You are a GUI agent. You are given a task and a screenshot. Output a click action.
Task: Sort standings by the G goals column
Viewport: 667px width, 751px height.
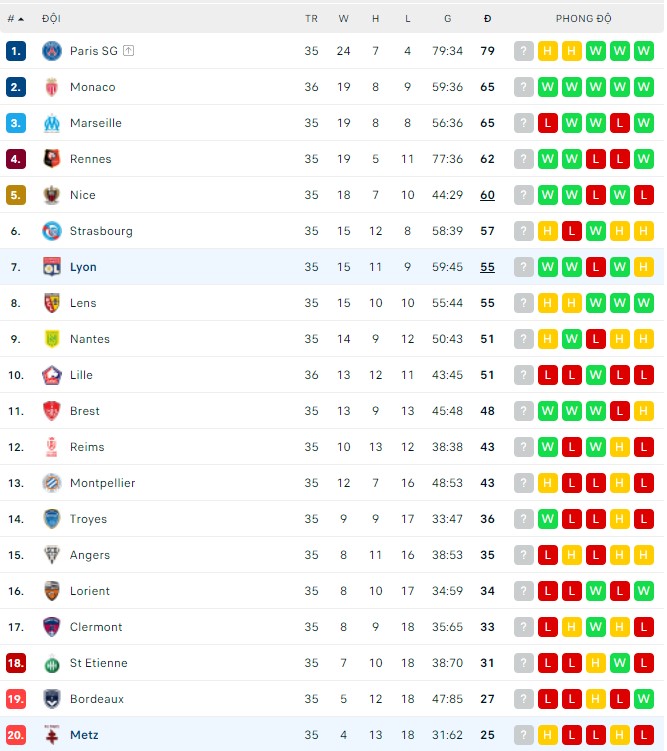point(447,19)
